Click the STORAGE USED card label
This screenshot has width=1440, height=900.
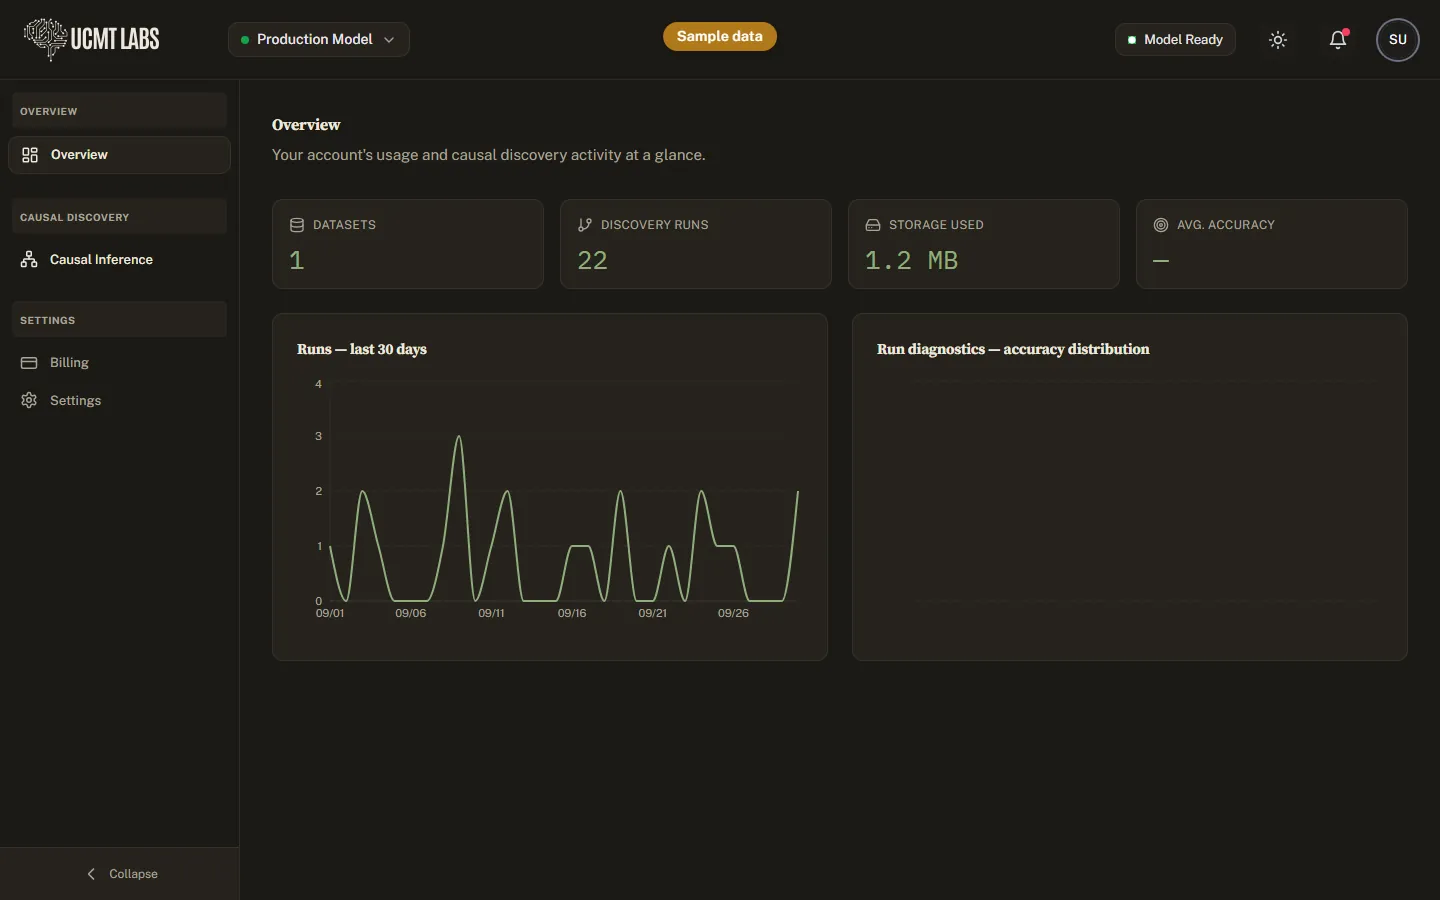click(936, 225)
